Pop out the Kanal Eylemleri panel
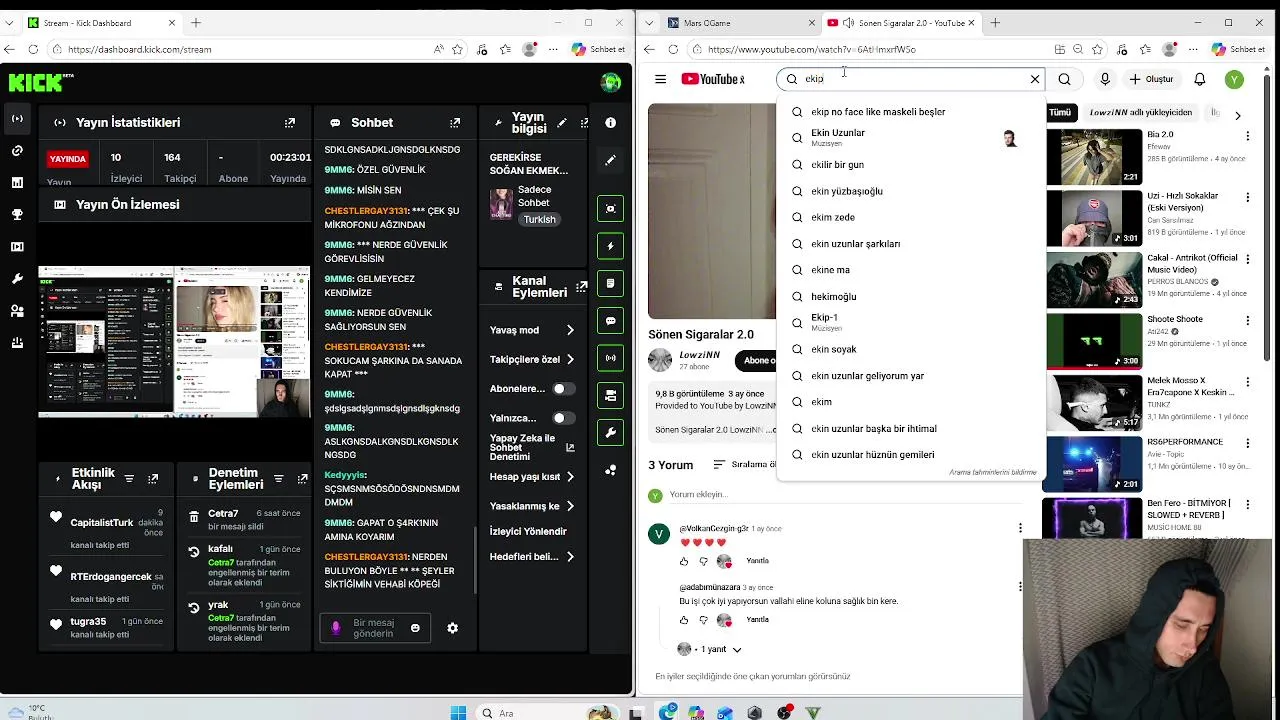This screenshot has height=720, width=1280. (x=582, y=288)
